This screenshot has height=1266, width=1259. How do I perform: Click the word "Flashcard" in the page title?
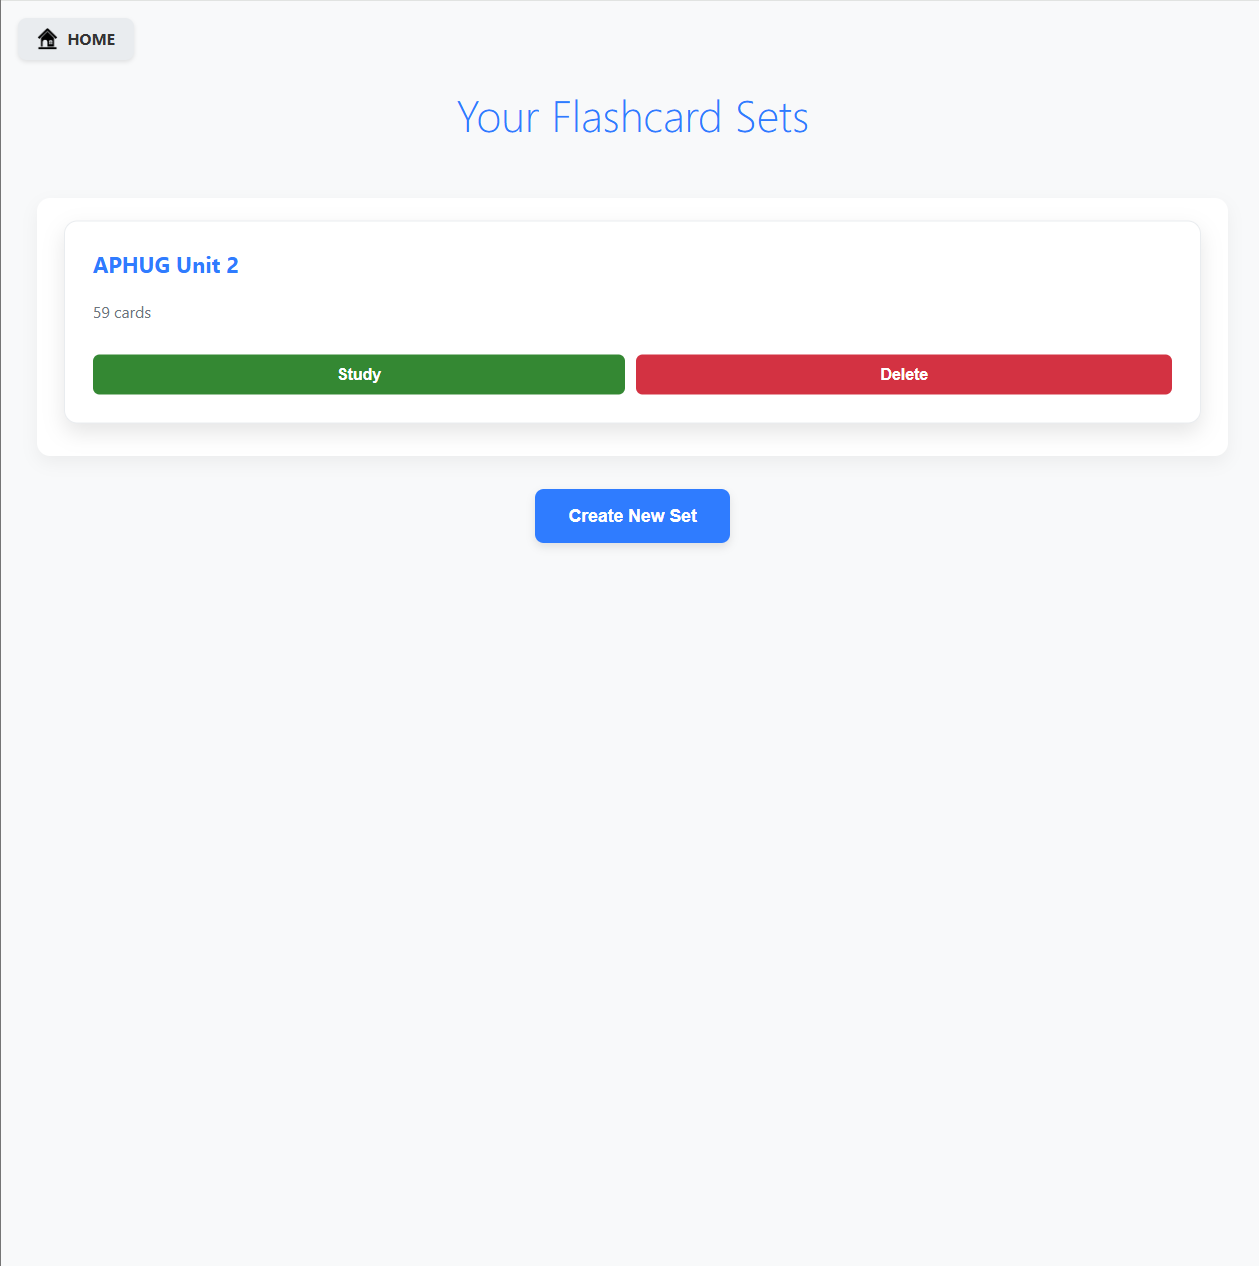637,117
